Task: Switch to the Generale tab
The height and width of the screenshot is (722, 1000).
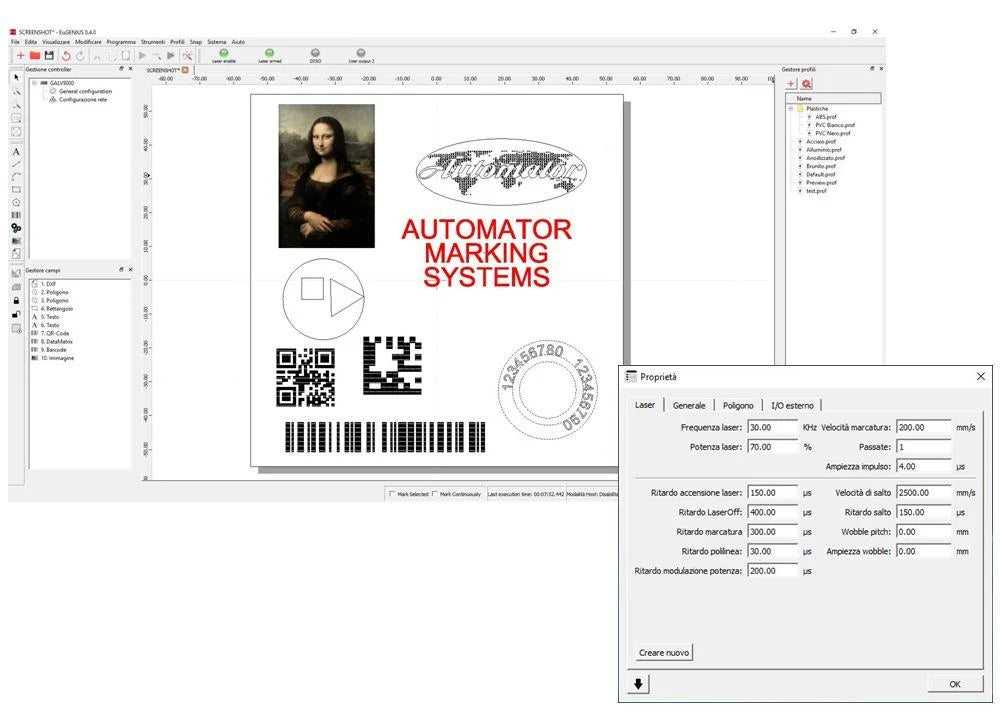Action: click(x=689, y=405)
